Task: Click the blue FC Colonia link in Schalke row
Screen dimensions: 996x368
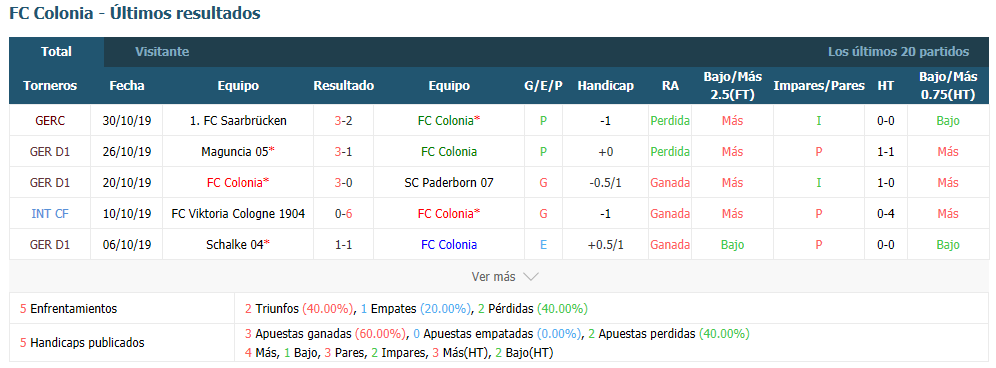Action: pyautogui.click(x=449, y=245)
